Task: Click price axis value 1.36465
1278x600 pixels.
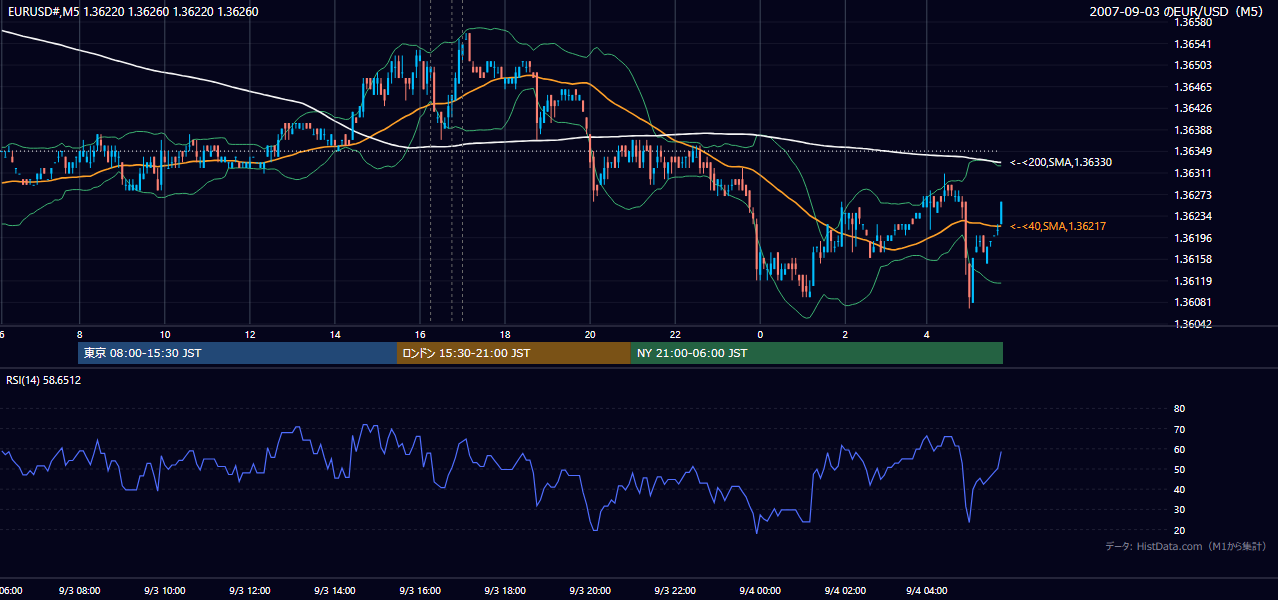Action: point(1192,87)
